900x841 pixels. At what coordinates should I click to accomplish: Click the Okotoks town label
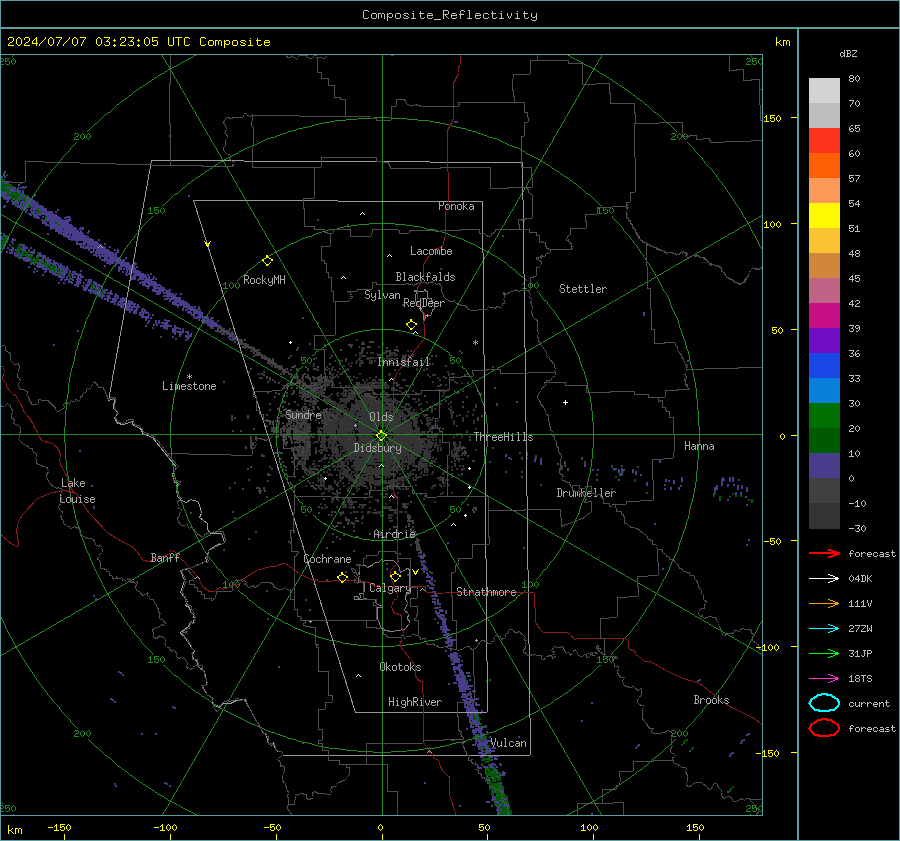(x=400, y=667)
